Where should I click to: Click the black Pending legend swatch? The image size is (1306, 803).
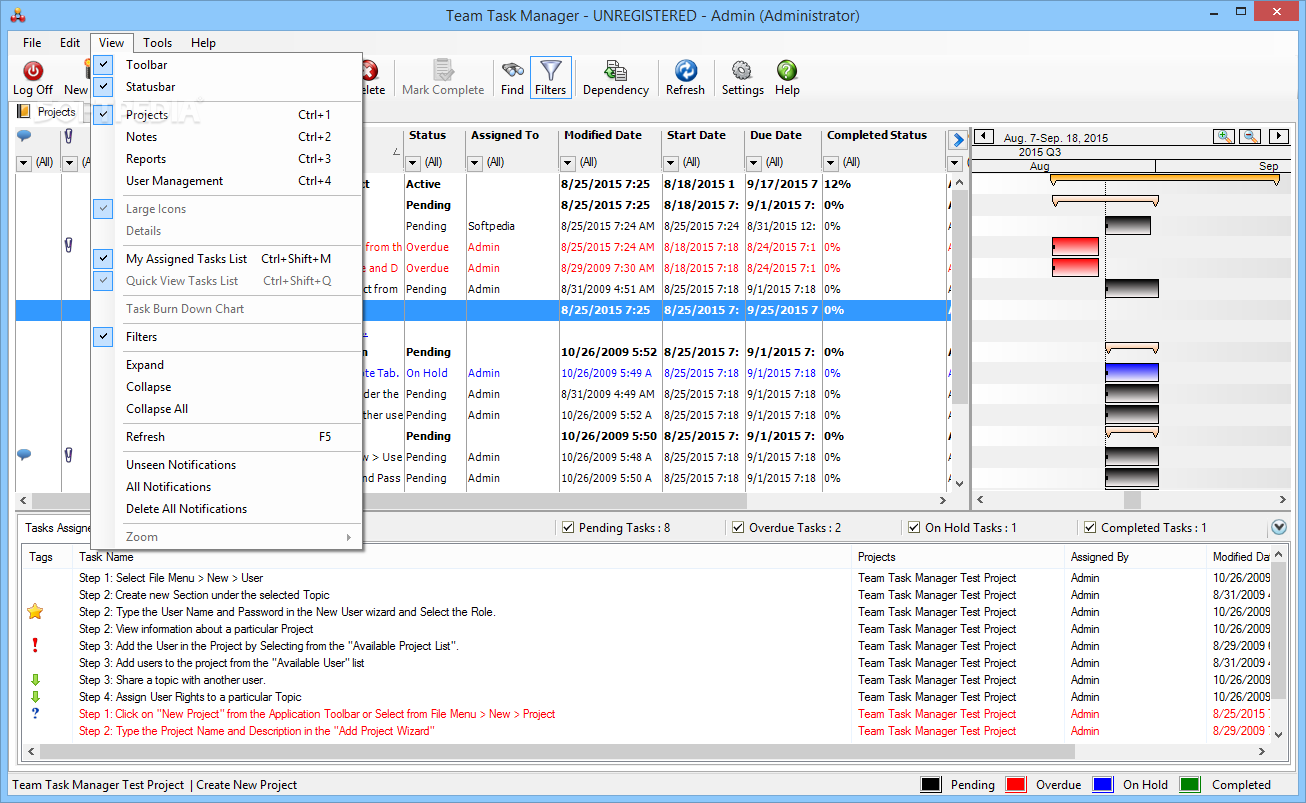coord(931,785)
